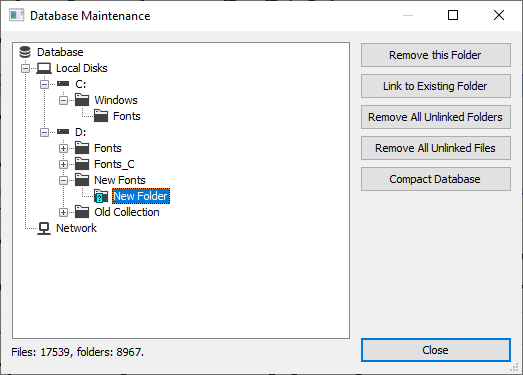This screenshot has width=523, height=375.
Task: Click Compact Database button
Action: pos(436,179)
